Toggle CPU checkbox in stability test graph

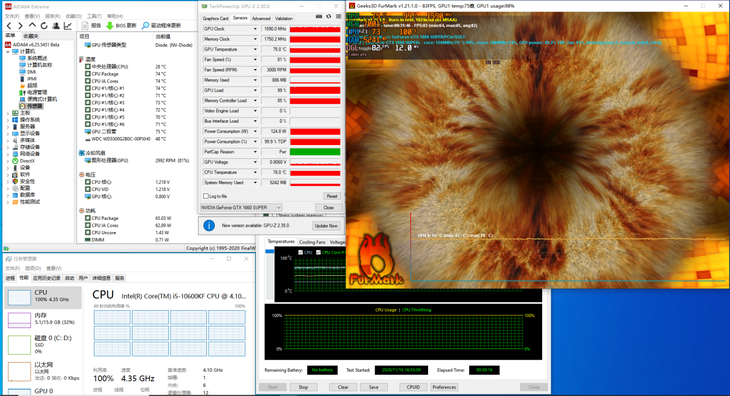pyautogui.click(x=300, y=253)
